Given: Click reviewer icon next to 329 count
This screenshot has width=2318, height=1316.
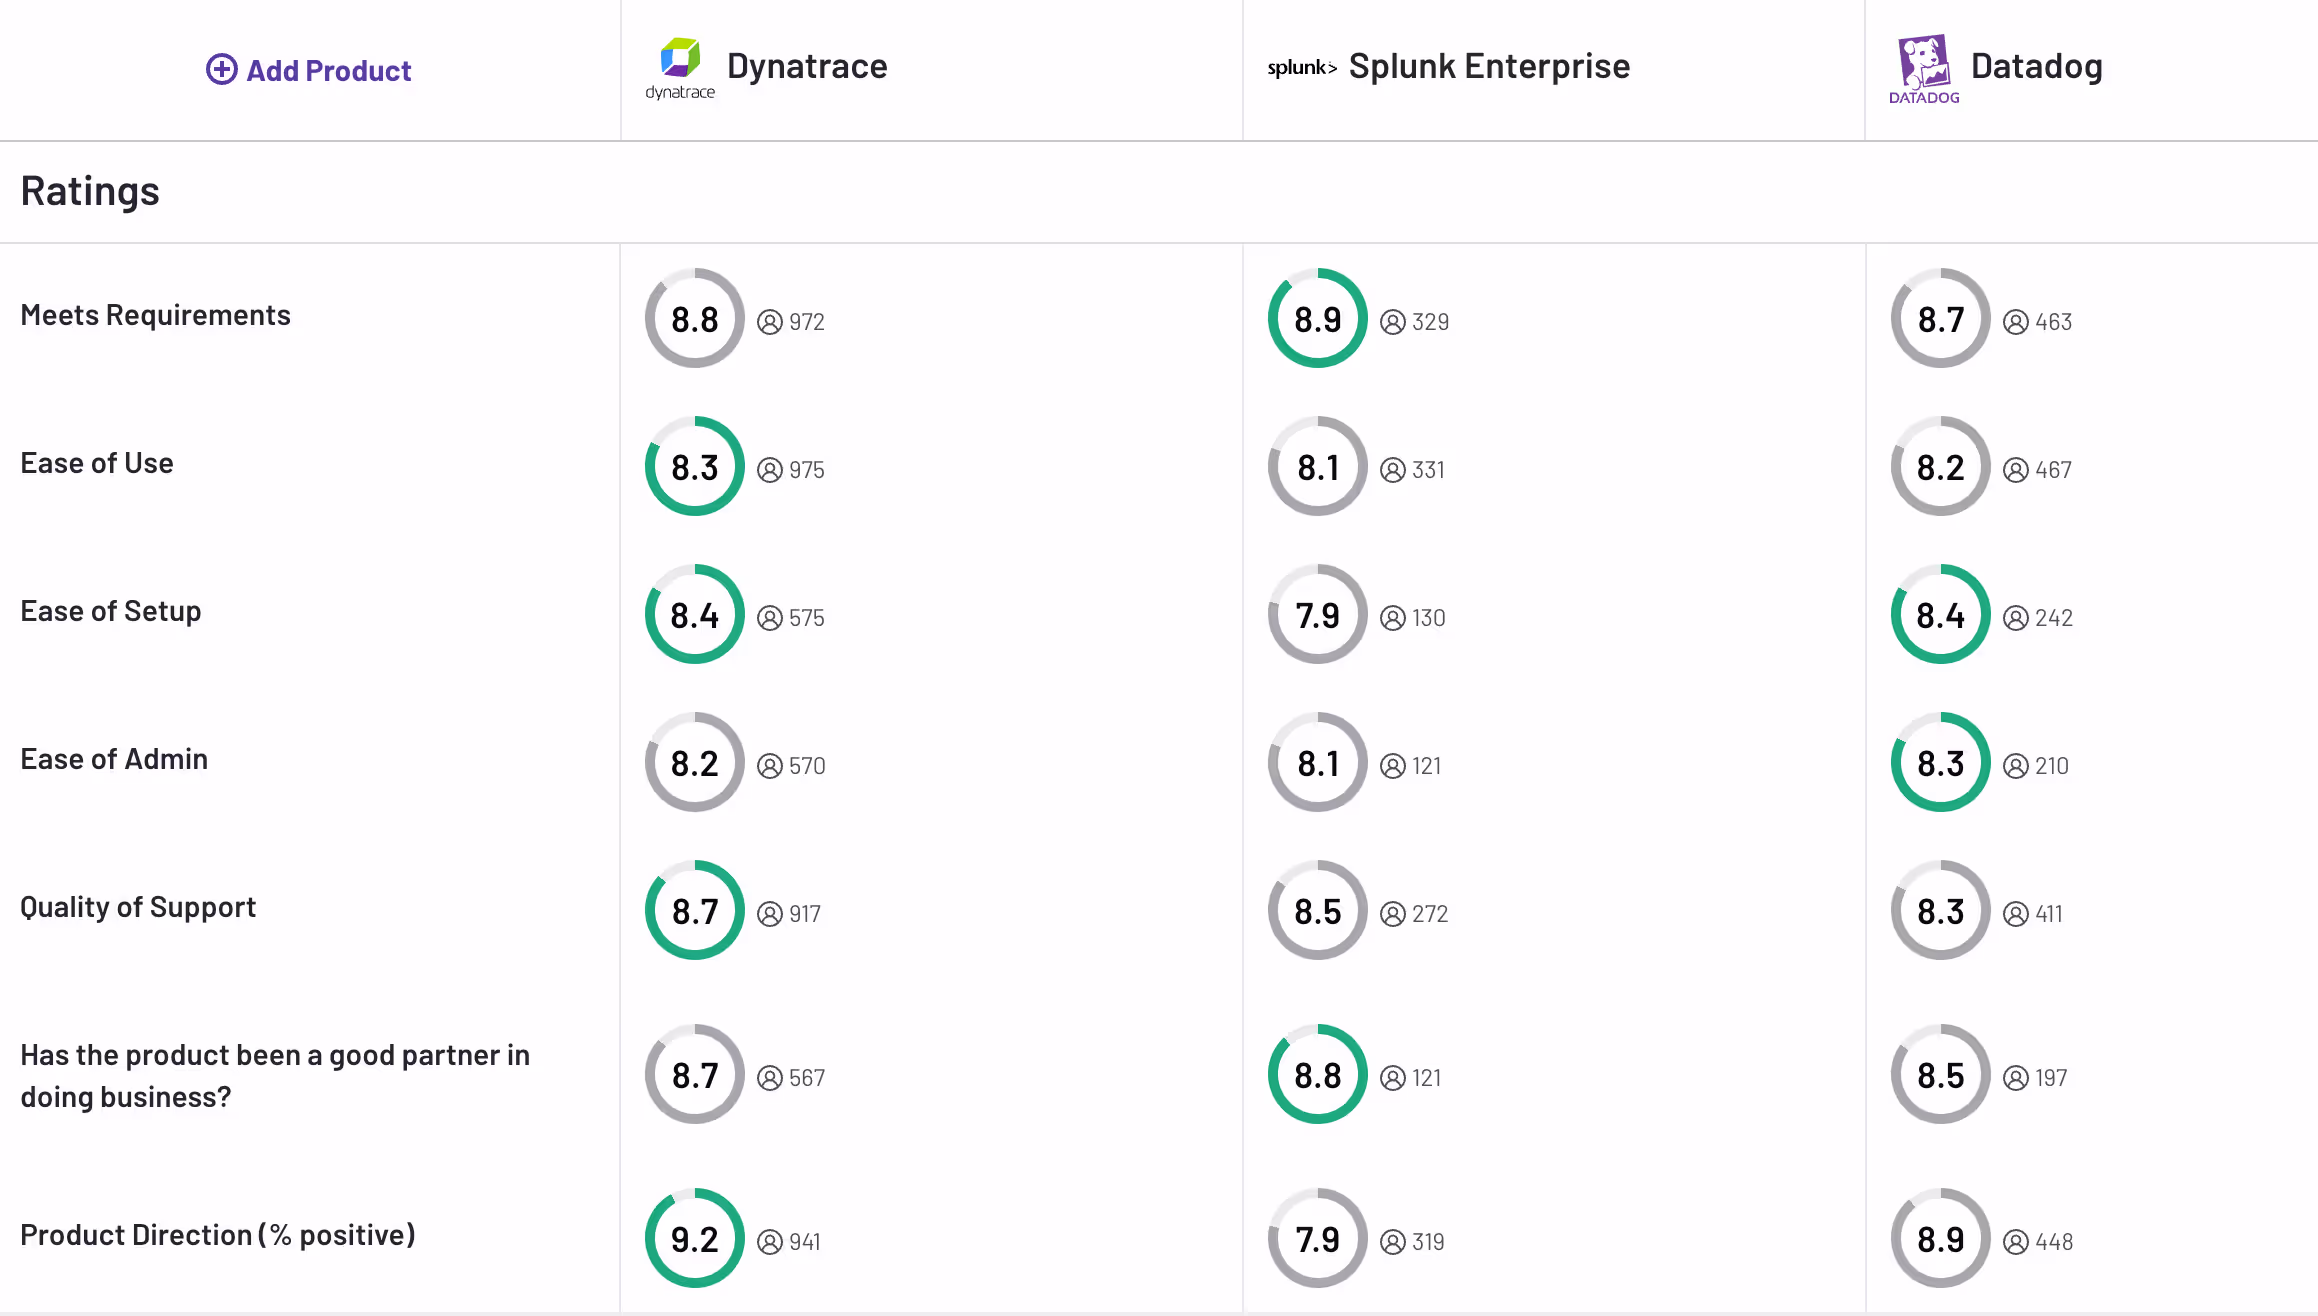Looking at the screenshot, I should [x=1392, y=322].
